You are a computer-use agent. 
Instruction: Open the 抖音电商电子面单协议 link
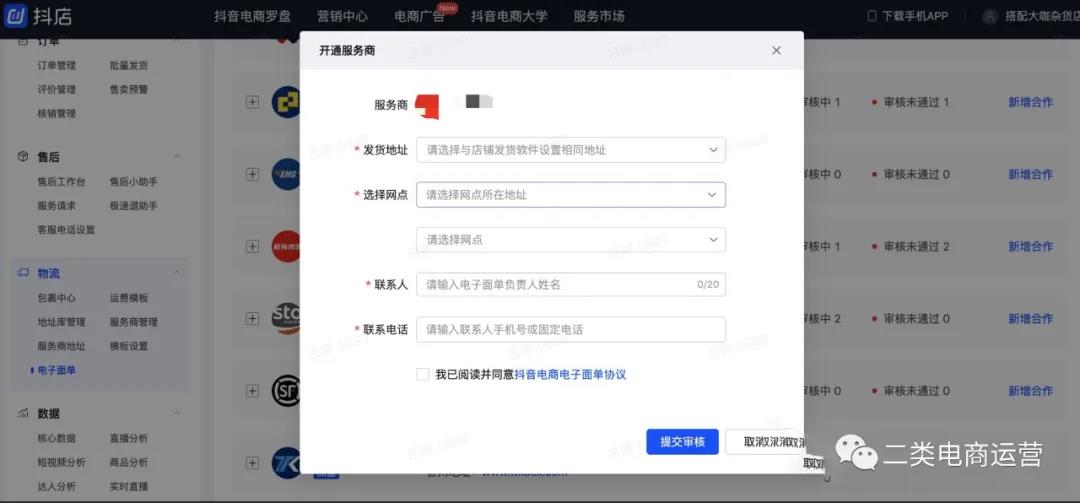click(x=570, y=374)
